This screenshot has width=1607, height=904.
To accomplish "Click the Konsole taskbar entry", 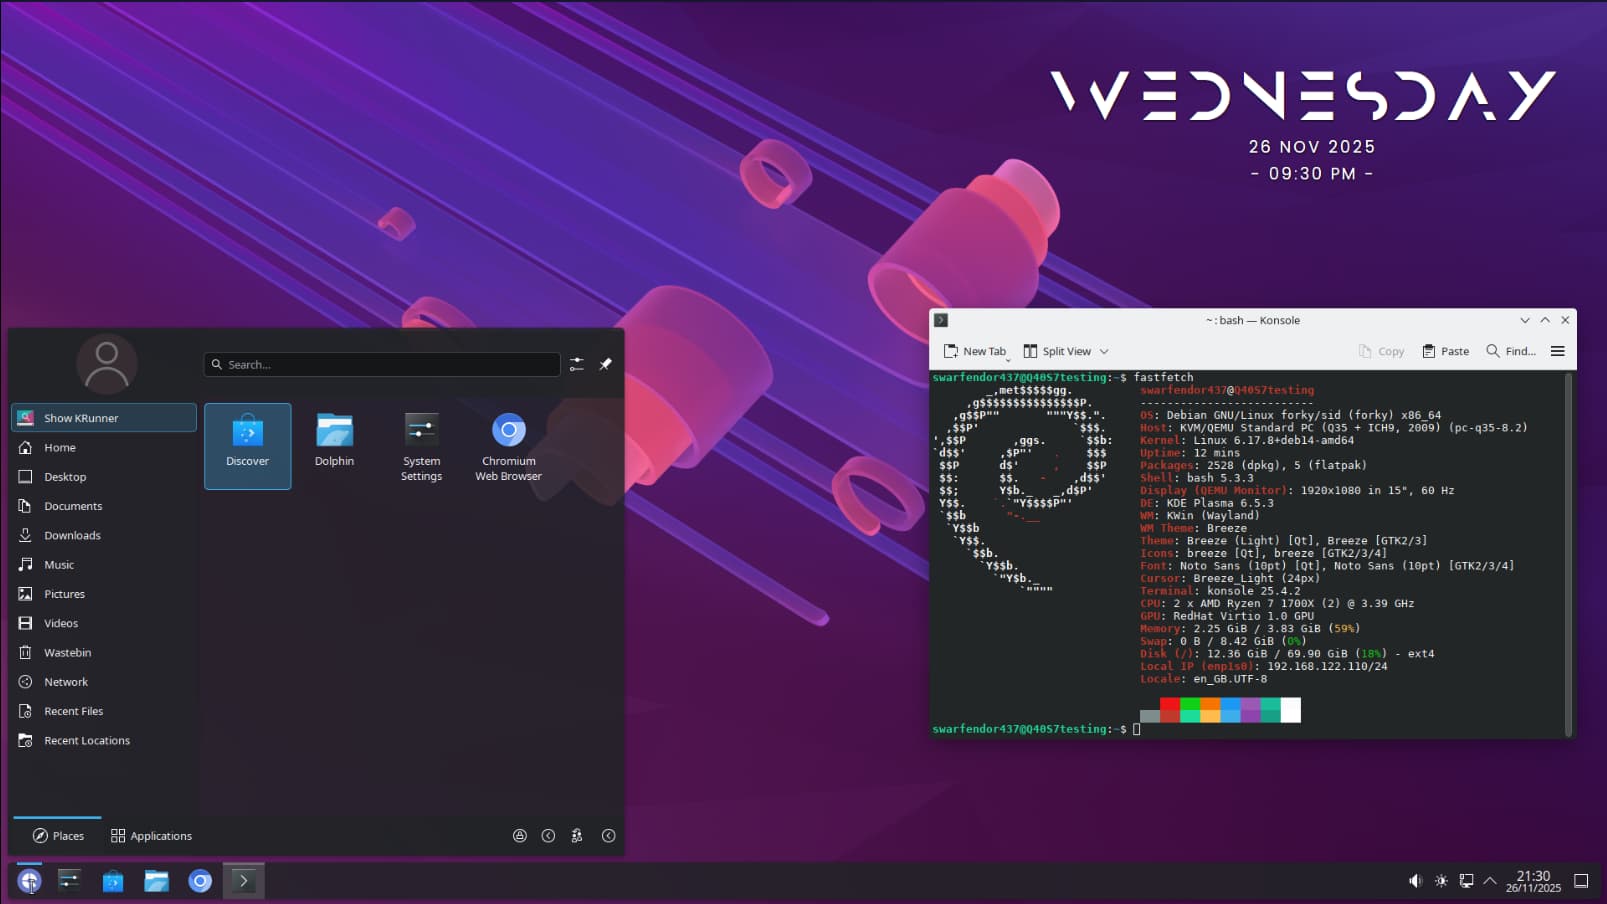I will click(x=243, y=881).
